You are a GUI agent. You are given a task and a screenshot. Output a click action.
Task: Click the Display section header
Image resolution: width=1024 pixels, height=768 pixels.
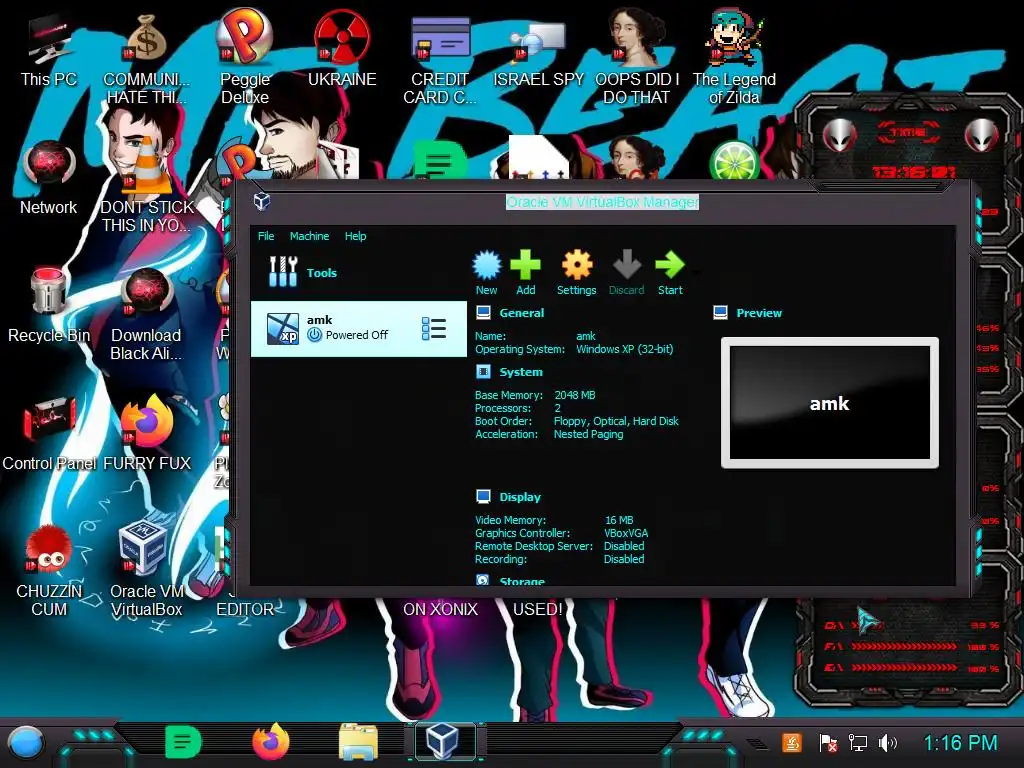(x=520, y=497)
